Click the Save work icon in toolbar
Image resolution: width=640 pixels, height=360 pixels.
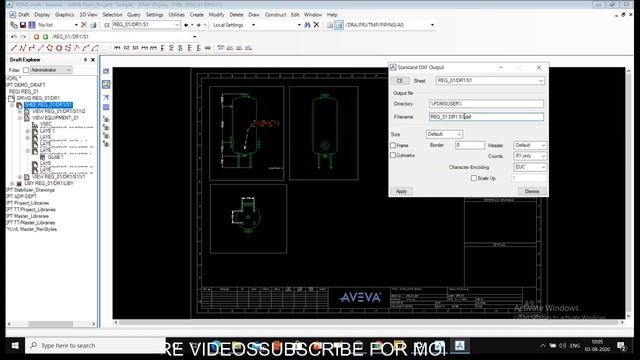pyautogui.click(x=23, y=25)
